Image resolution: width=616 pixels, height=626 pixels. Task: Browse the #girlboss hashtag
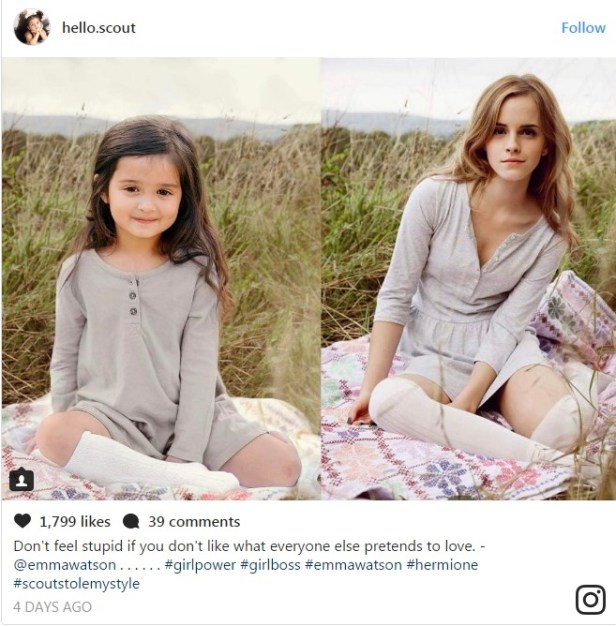coord(270,565)
